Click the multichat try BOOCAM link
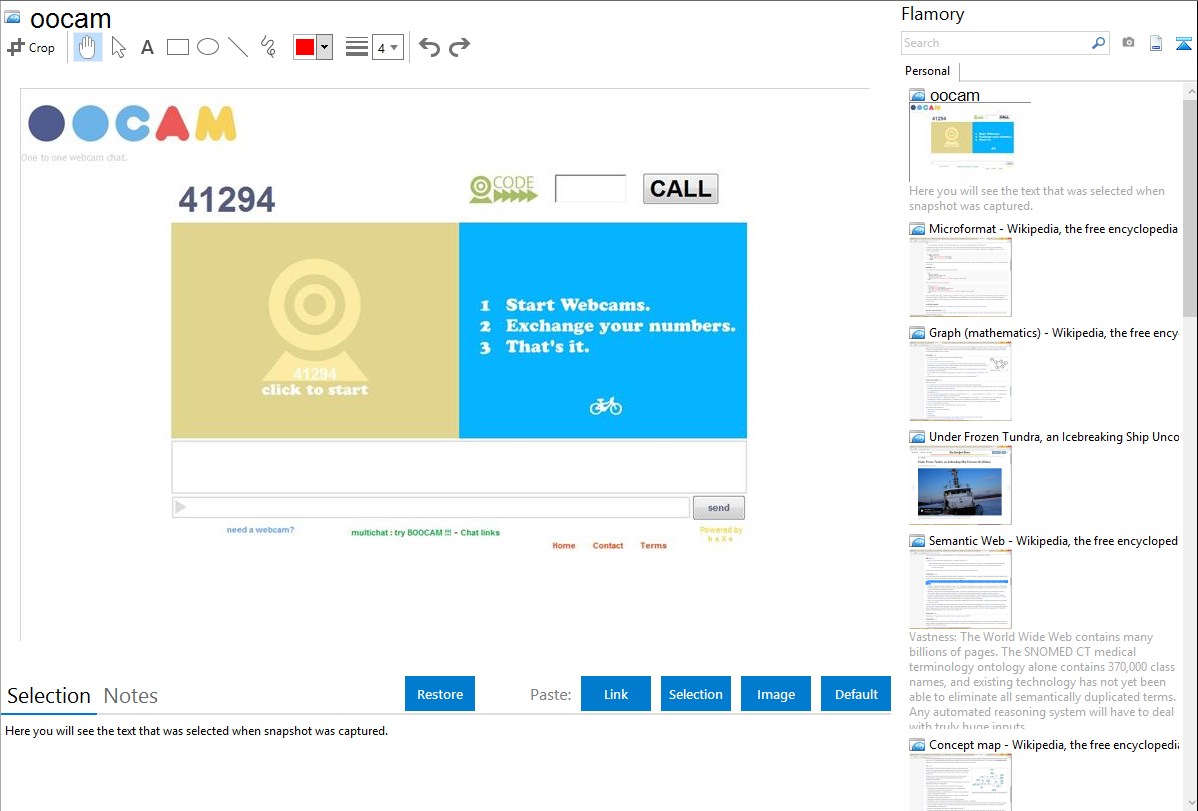 tap(426, 533)
